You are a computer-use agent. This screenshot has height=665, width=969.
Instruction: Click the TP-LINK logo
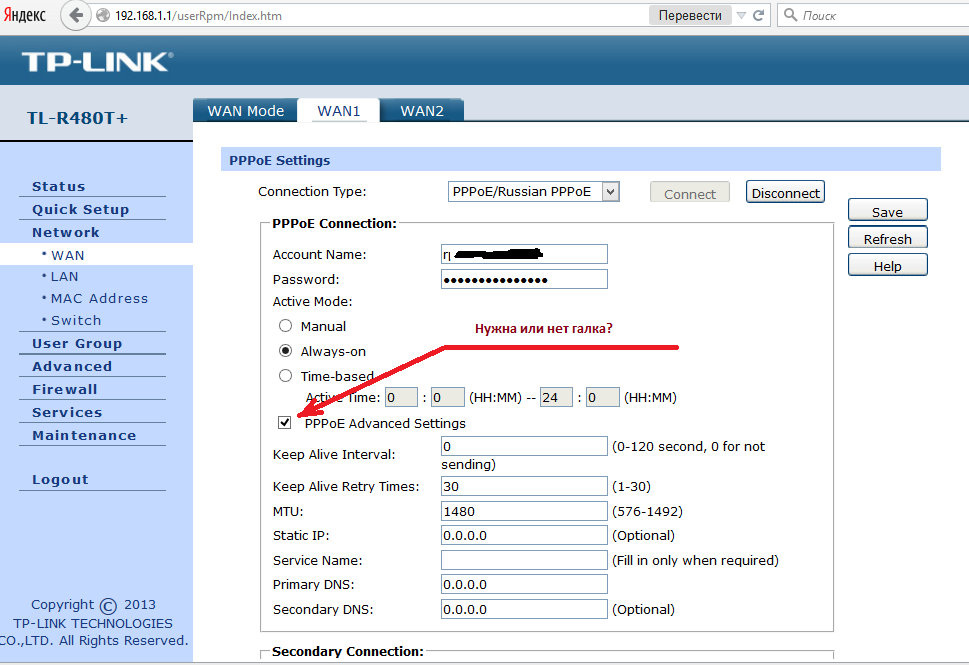coord(98,62)
